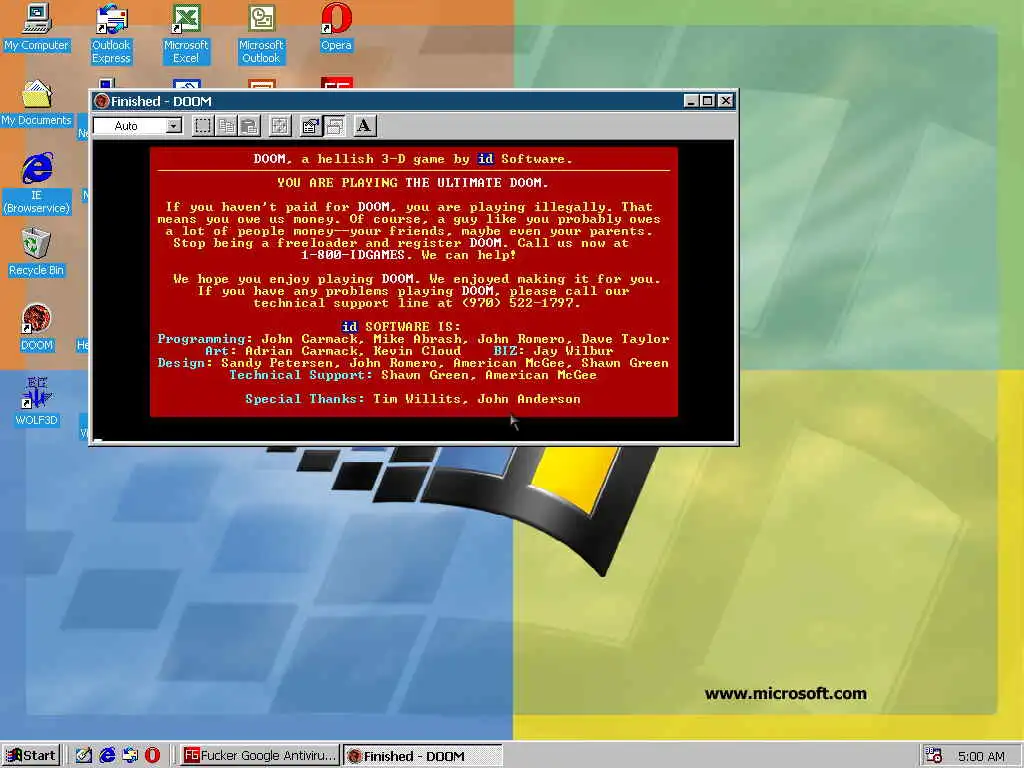
Task: Click the "Programming:" credits label
Action: click(205, 339)
